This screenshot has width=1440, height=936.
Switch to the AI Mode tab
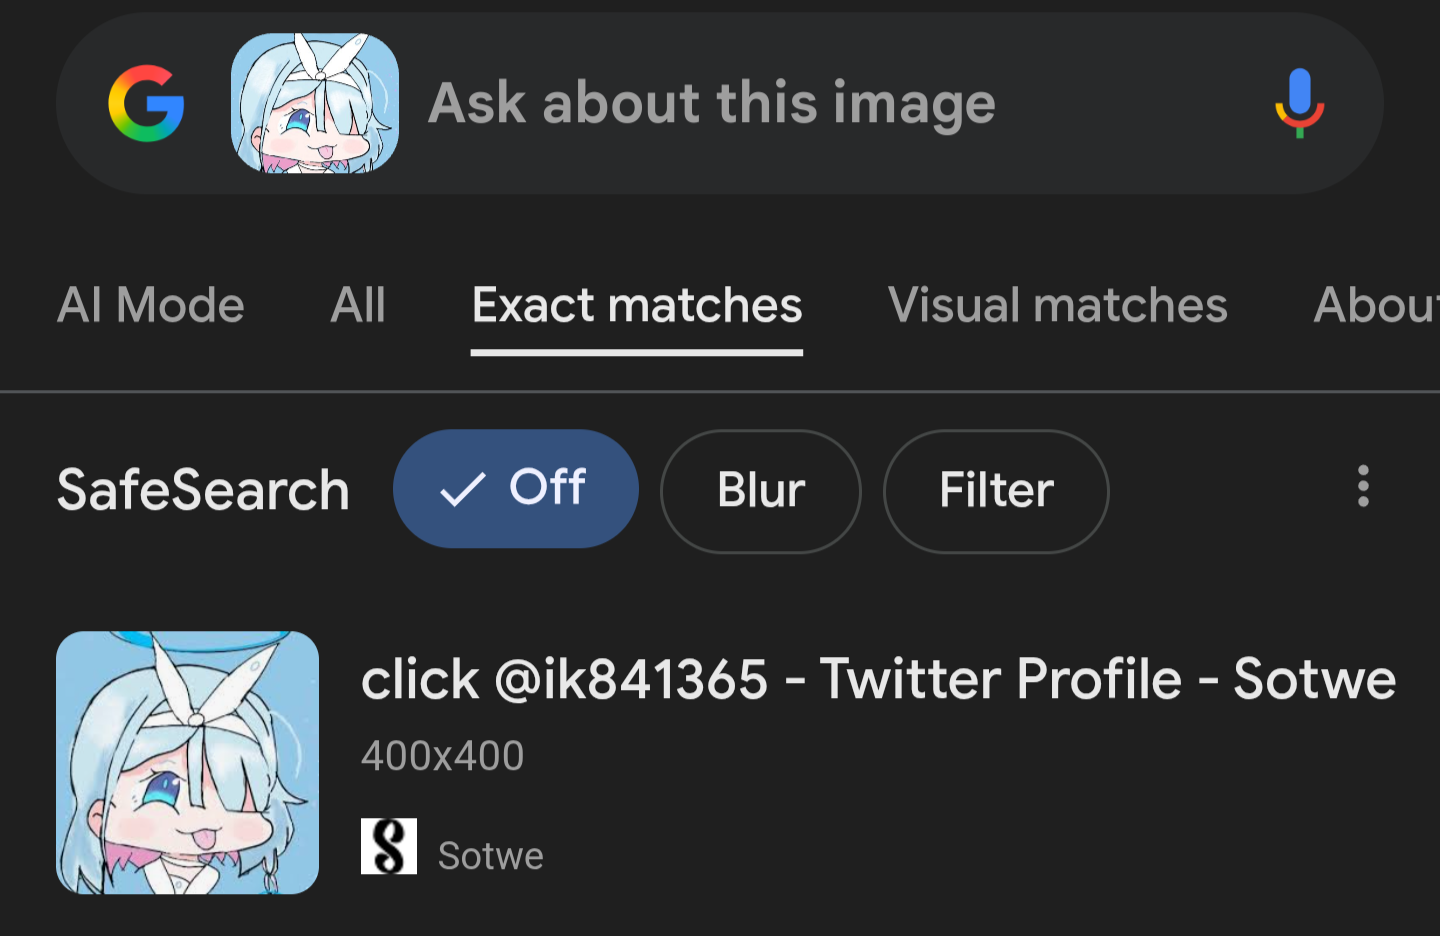[x=151, y=305]
